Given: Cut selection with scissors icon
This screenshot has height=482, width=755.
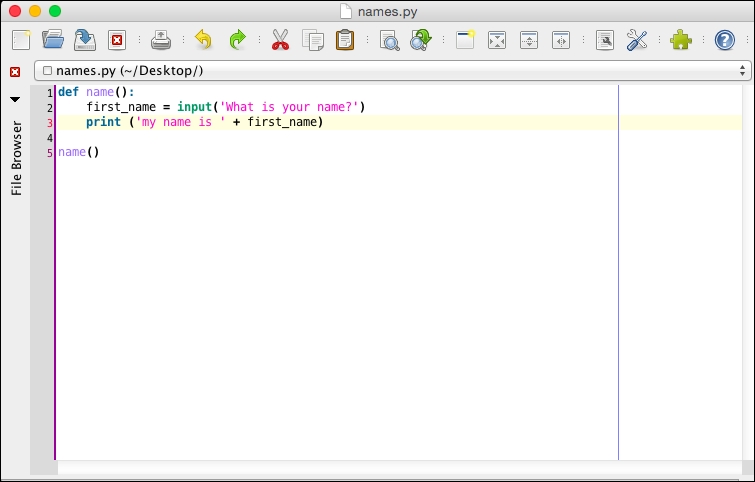Looking at the screenshot, I should click(280, 40).
